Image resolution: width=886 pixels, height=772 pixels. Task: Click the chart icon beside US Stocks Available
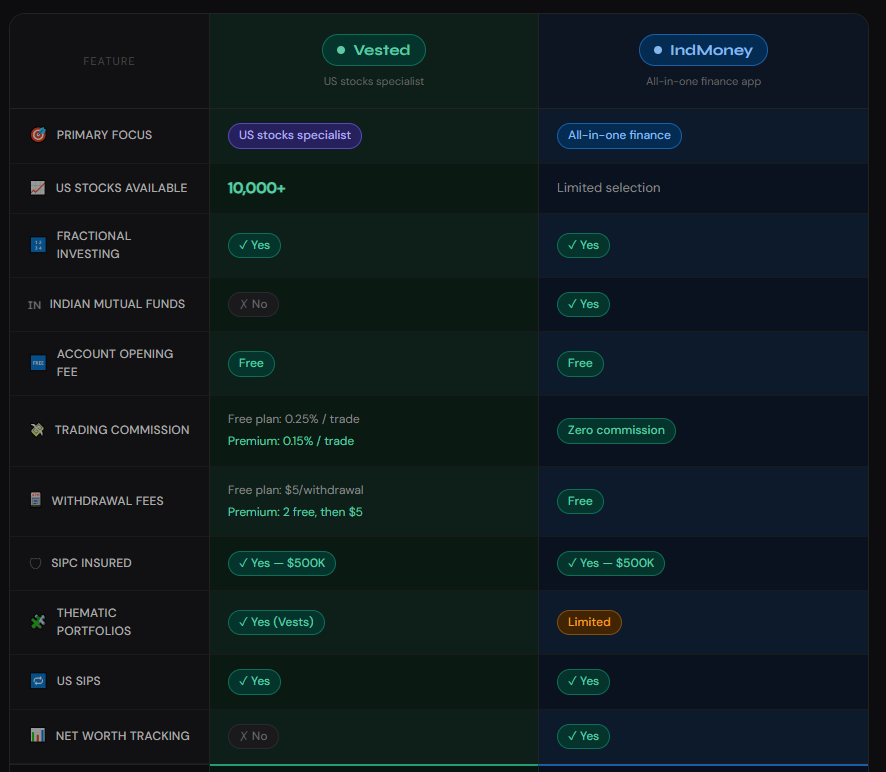click(x=38, y=188)
